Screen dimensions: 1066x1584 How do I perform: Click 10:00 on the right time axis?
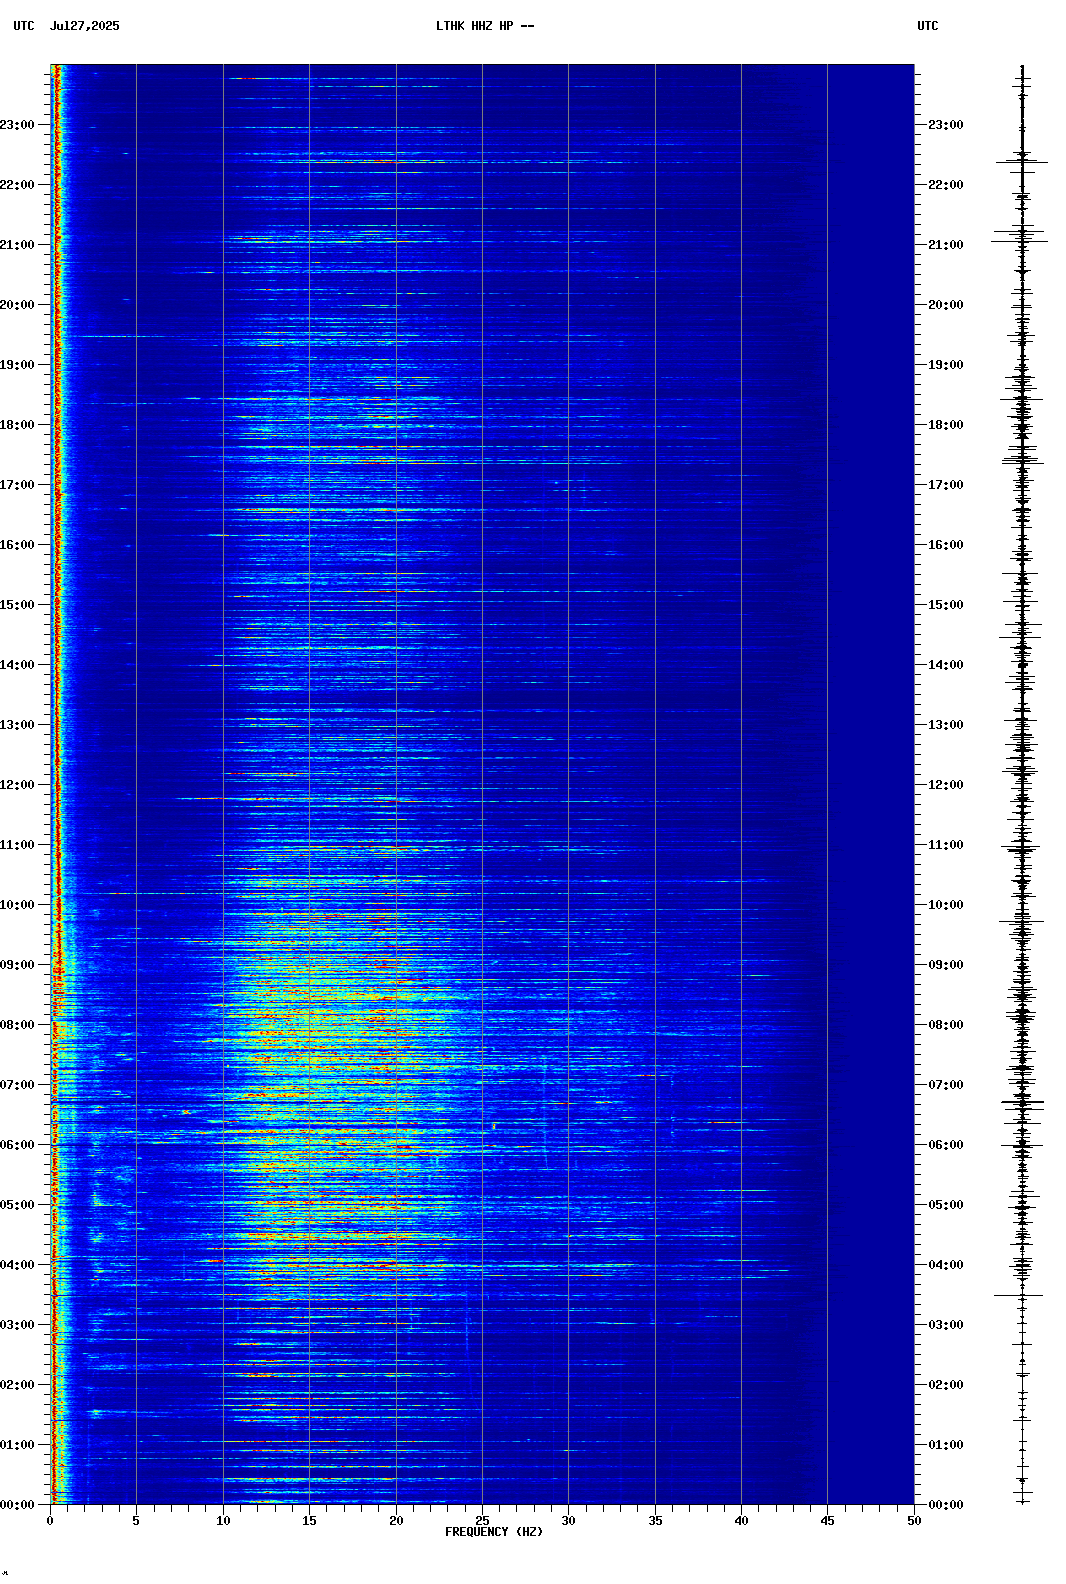(946, 905)
